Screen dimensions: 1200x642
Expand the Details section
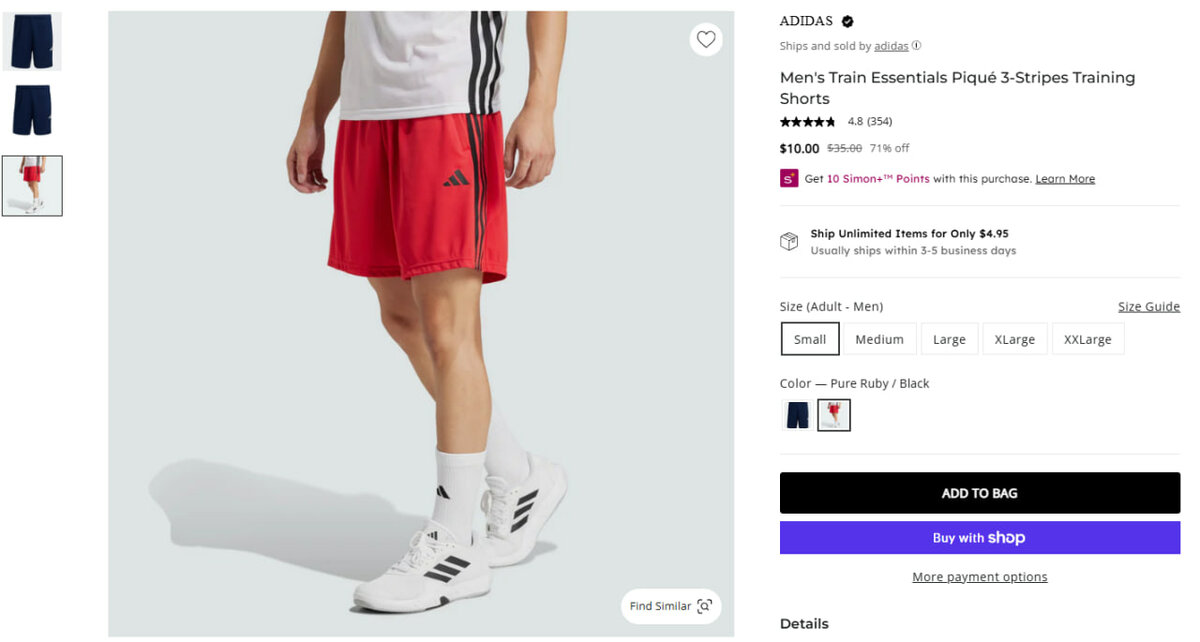pyautogui.click(x=804, y=624)
